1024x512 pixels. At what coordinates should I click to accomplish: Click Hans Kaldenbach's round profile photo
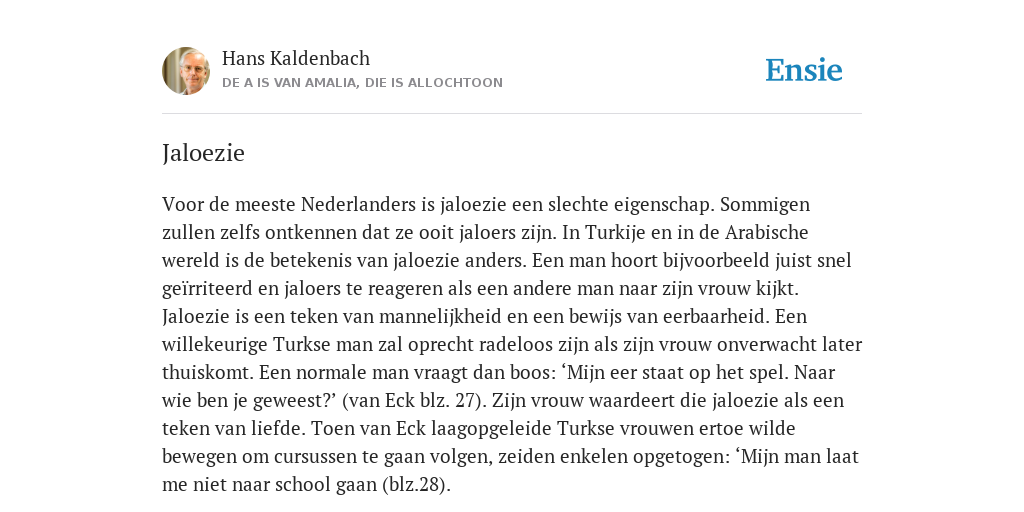tap(186, 71)
